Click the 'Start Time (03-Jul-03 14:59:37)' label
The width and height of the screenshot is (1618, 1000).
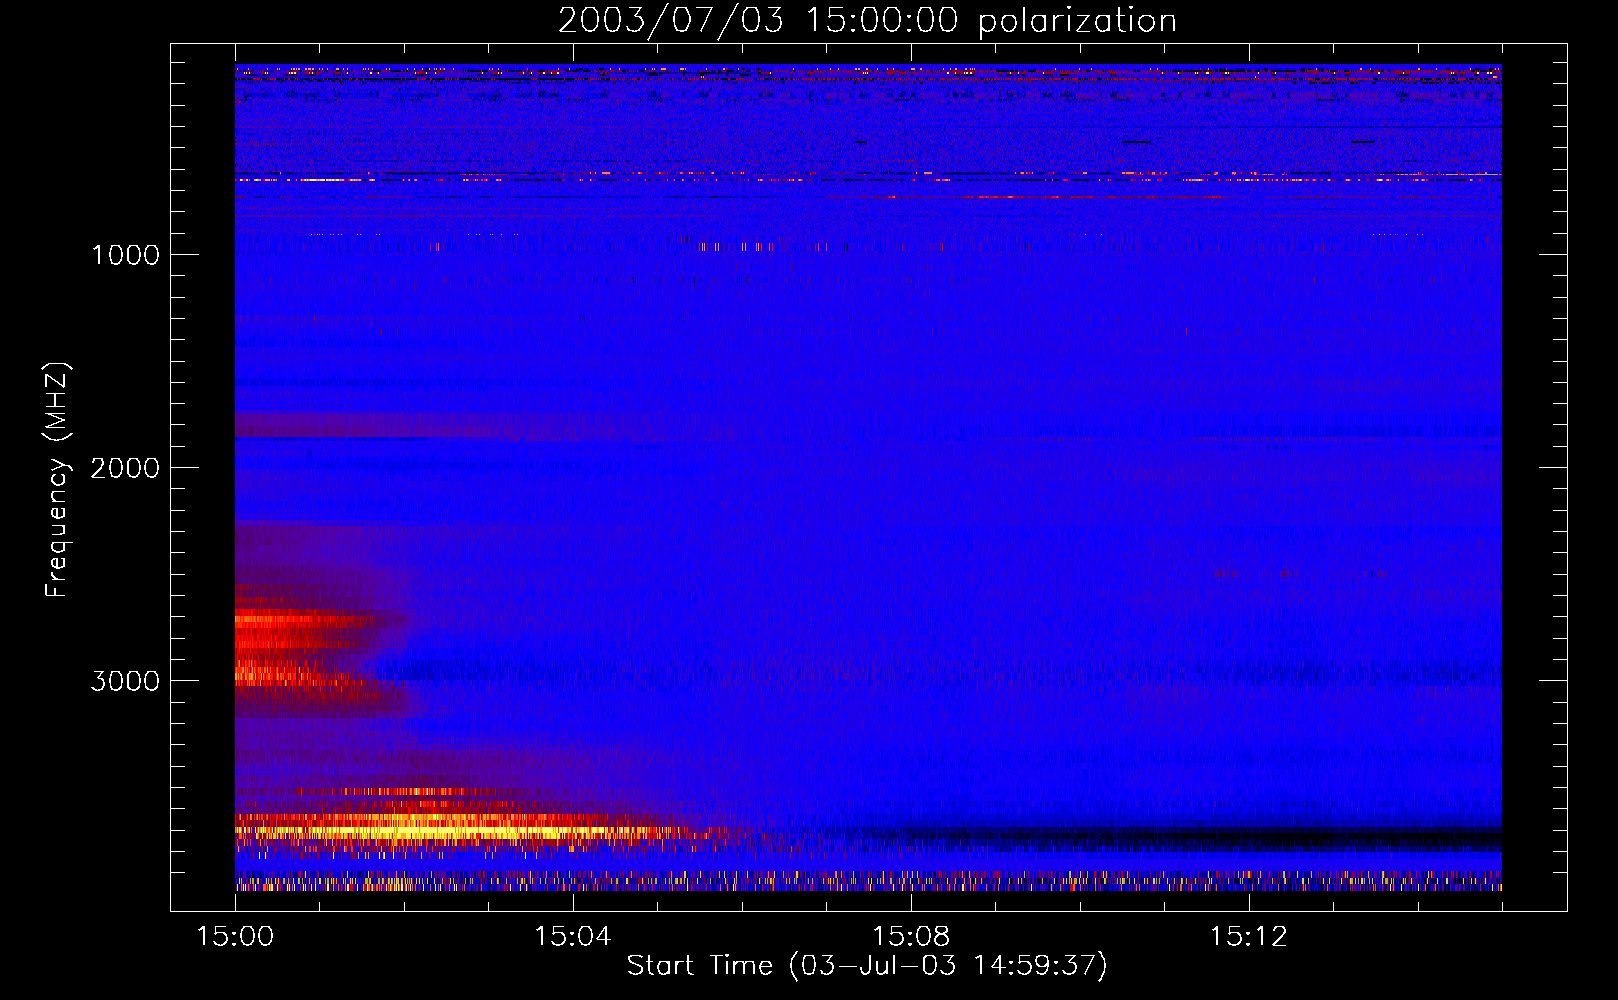867,966
